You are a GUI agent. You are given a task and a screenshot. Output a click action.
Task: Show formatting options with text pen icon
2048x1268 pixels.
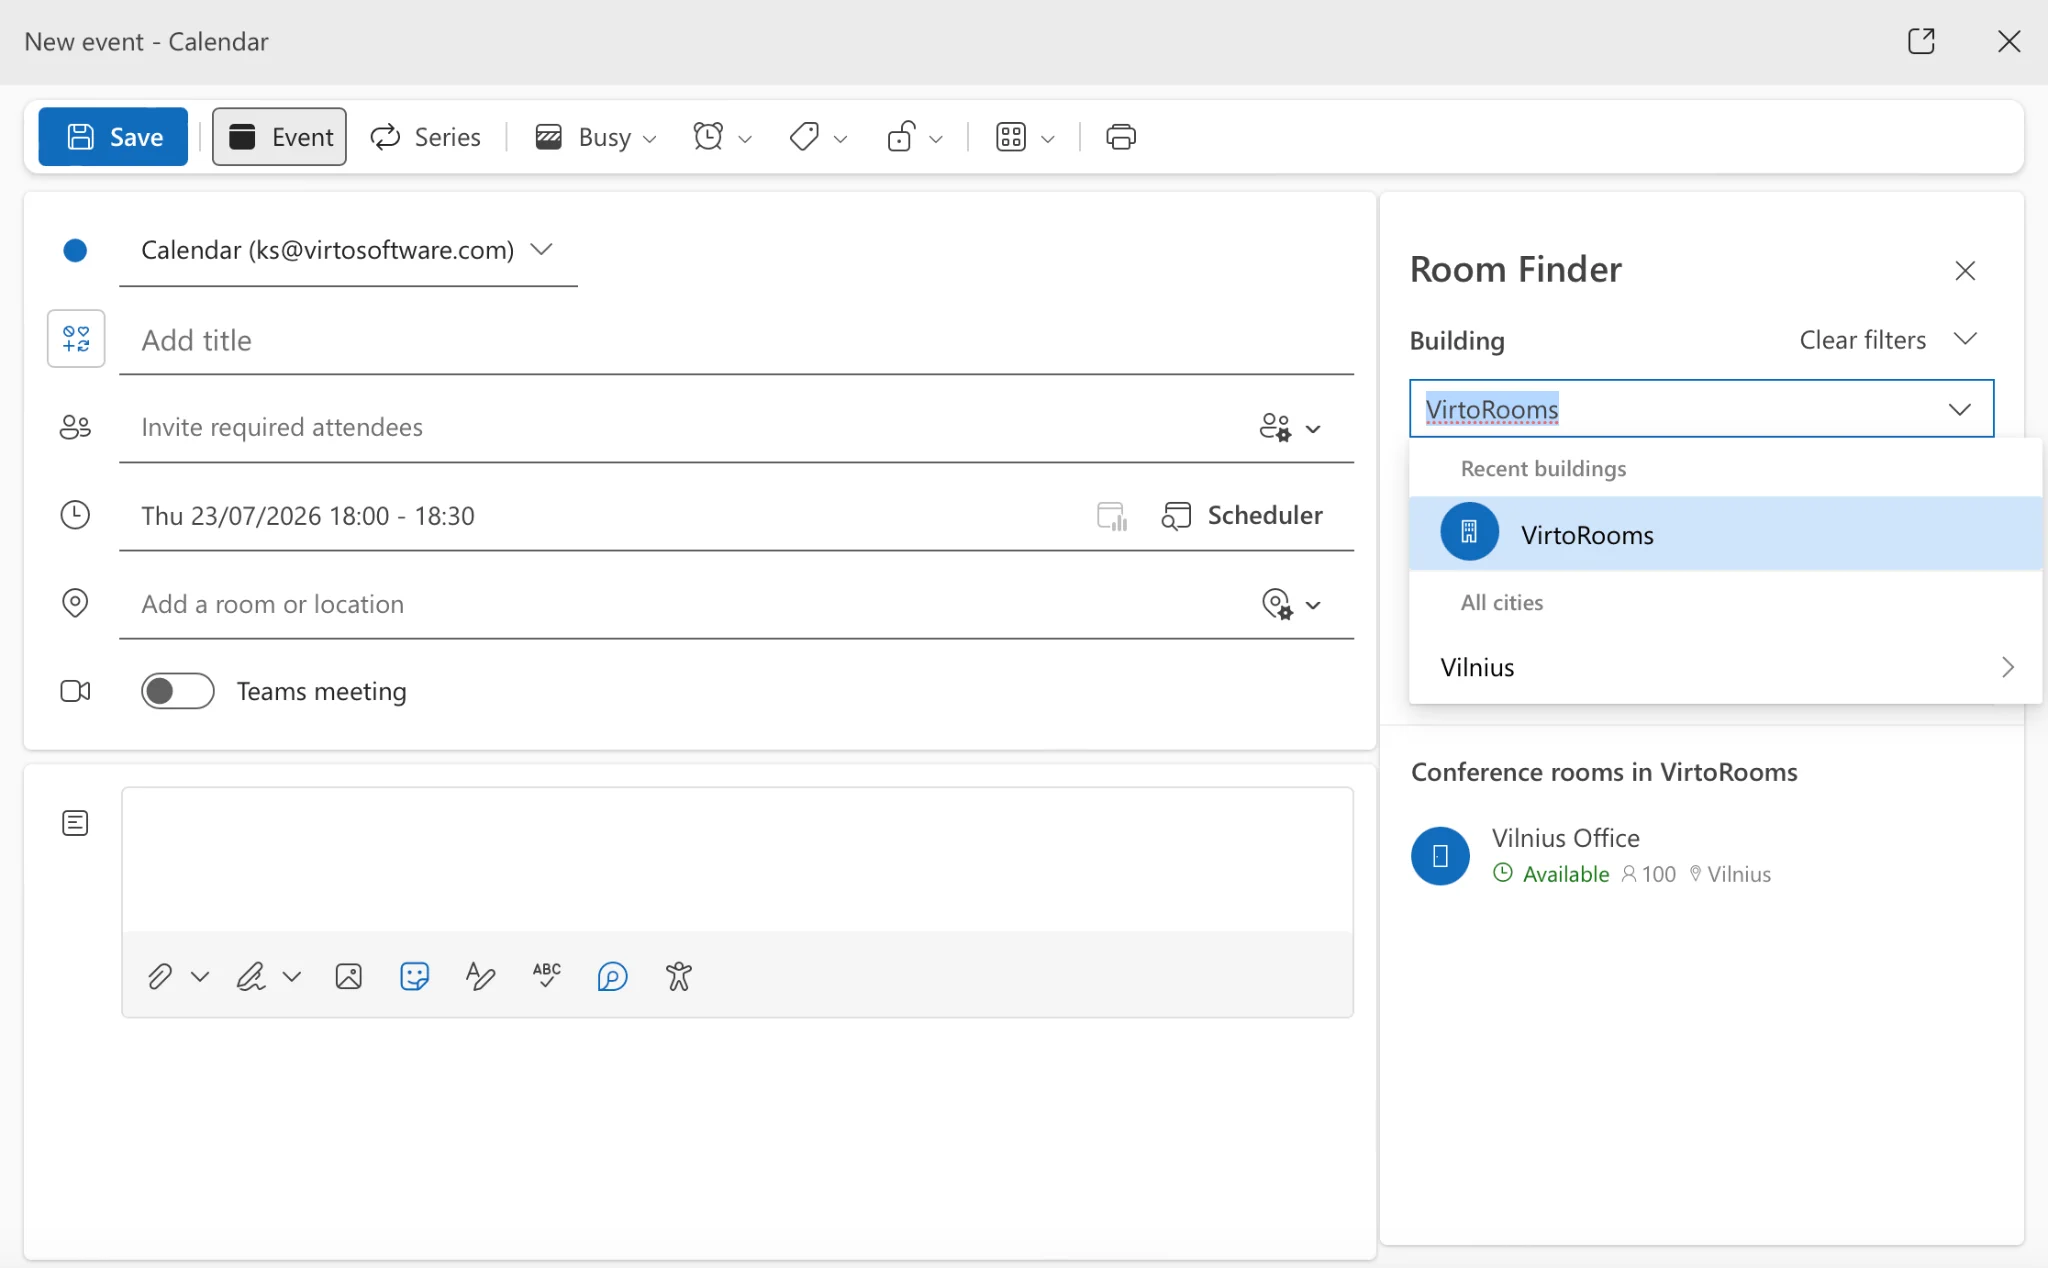(x=480, y=976)
